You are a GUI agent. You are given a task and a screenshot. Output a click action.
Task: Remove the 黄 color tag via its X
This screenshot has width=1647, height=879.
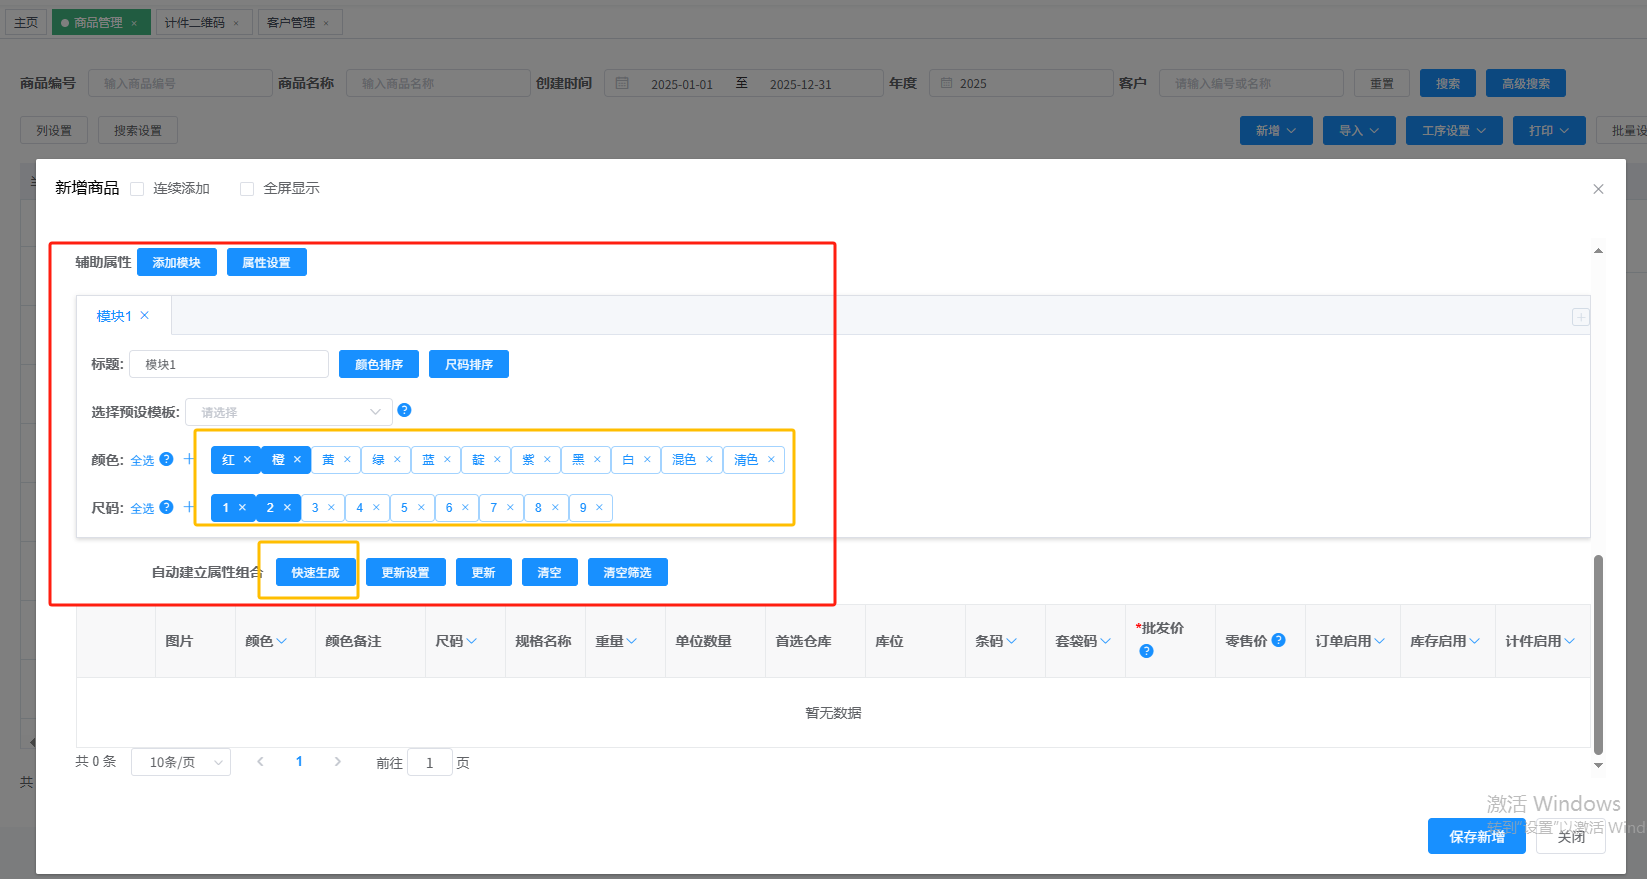pos(347,460)
